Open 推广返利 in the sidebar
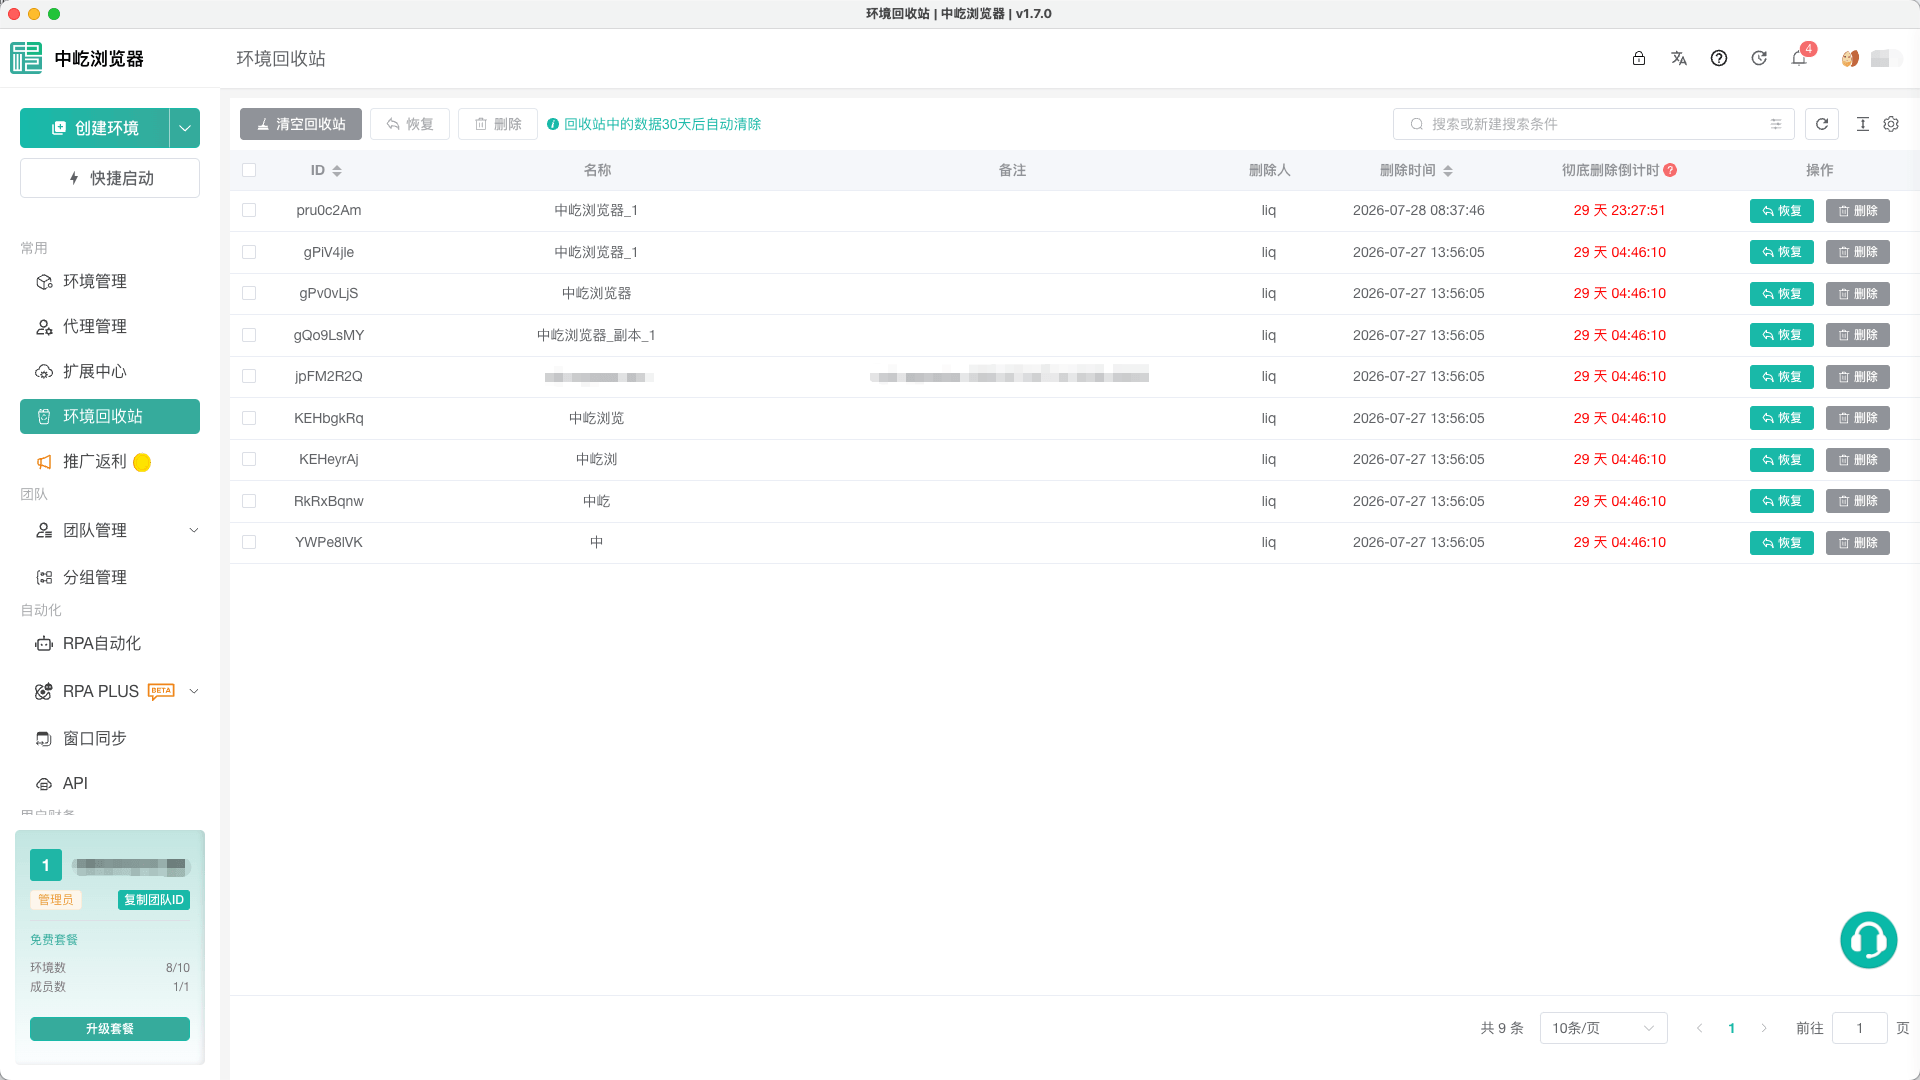 [110, 462]
